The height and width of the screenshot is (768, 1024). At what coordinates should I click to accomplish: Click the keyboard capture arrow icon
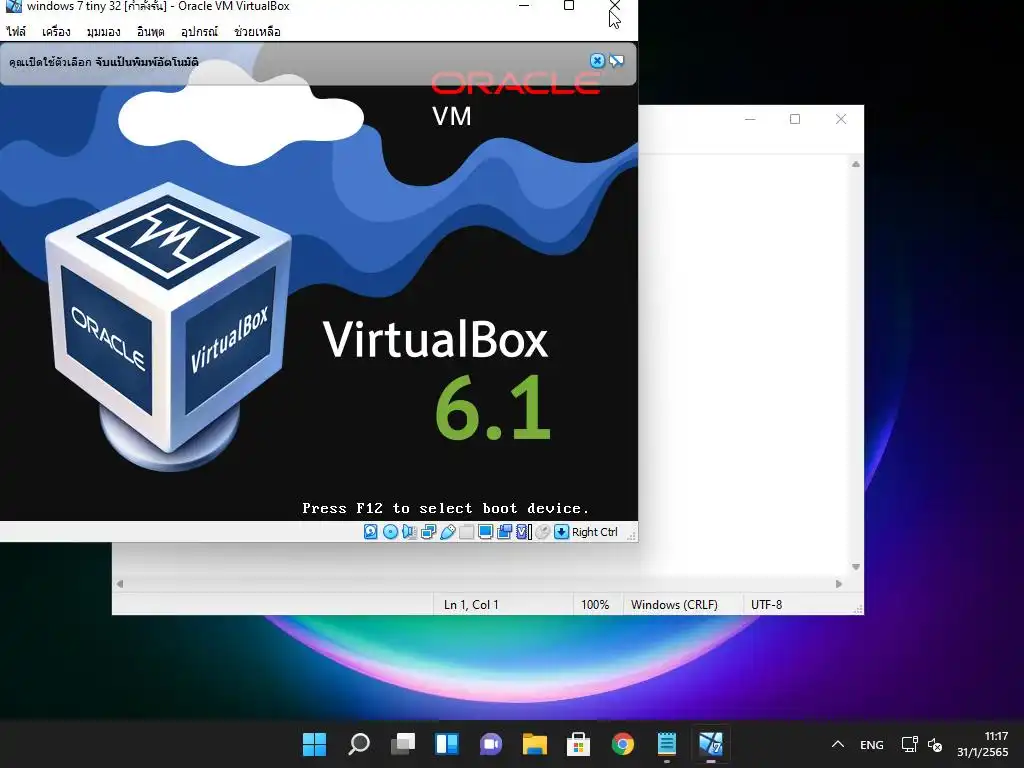click(x=561, y=532)
